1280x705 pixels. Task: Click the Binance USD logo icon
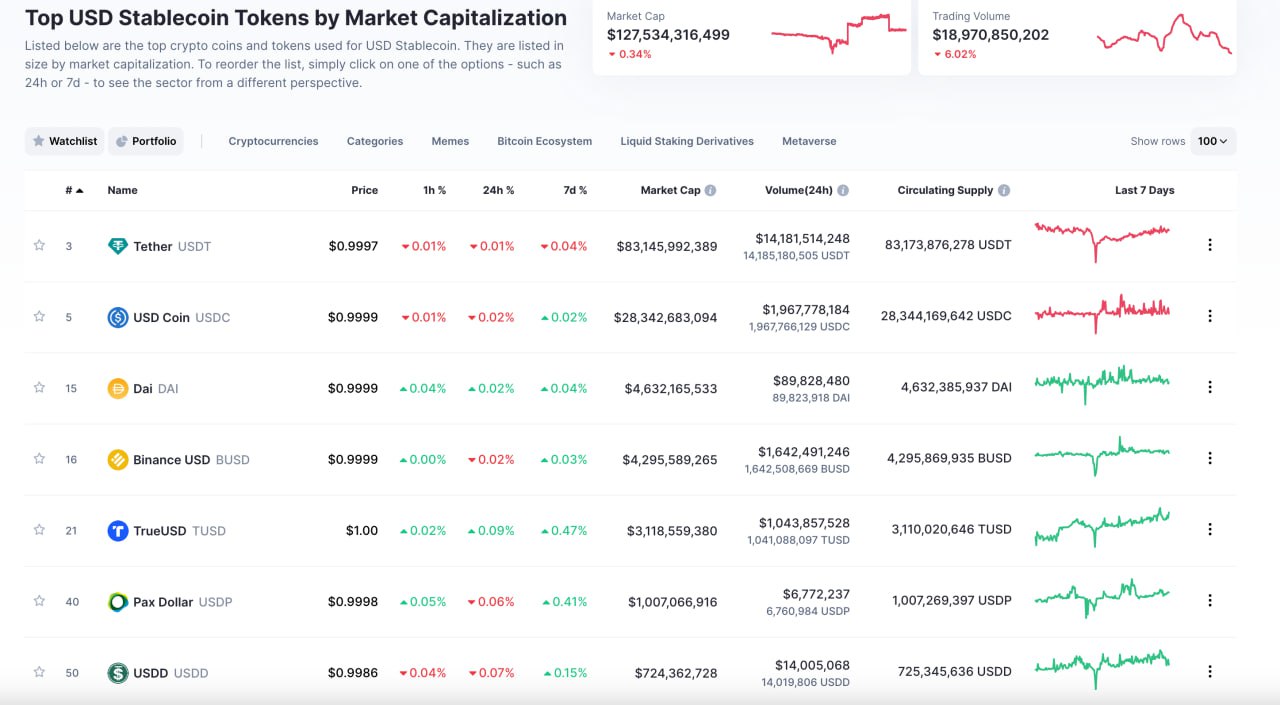[118, 460]
